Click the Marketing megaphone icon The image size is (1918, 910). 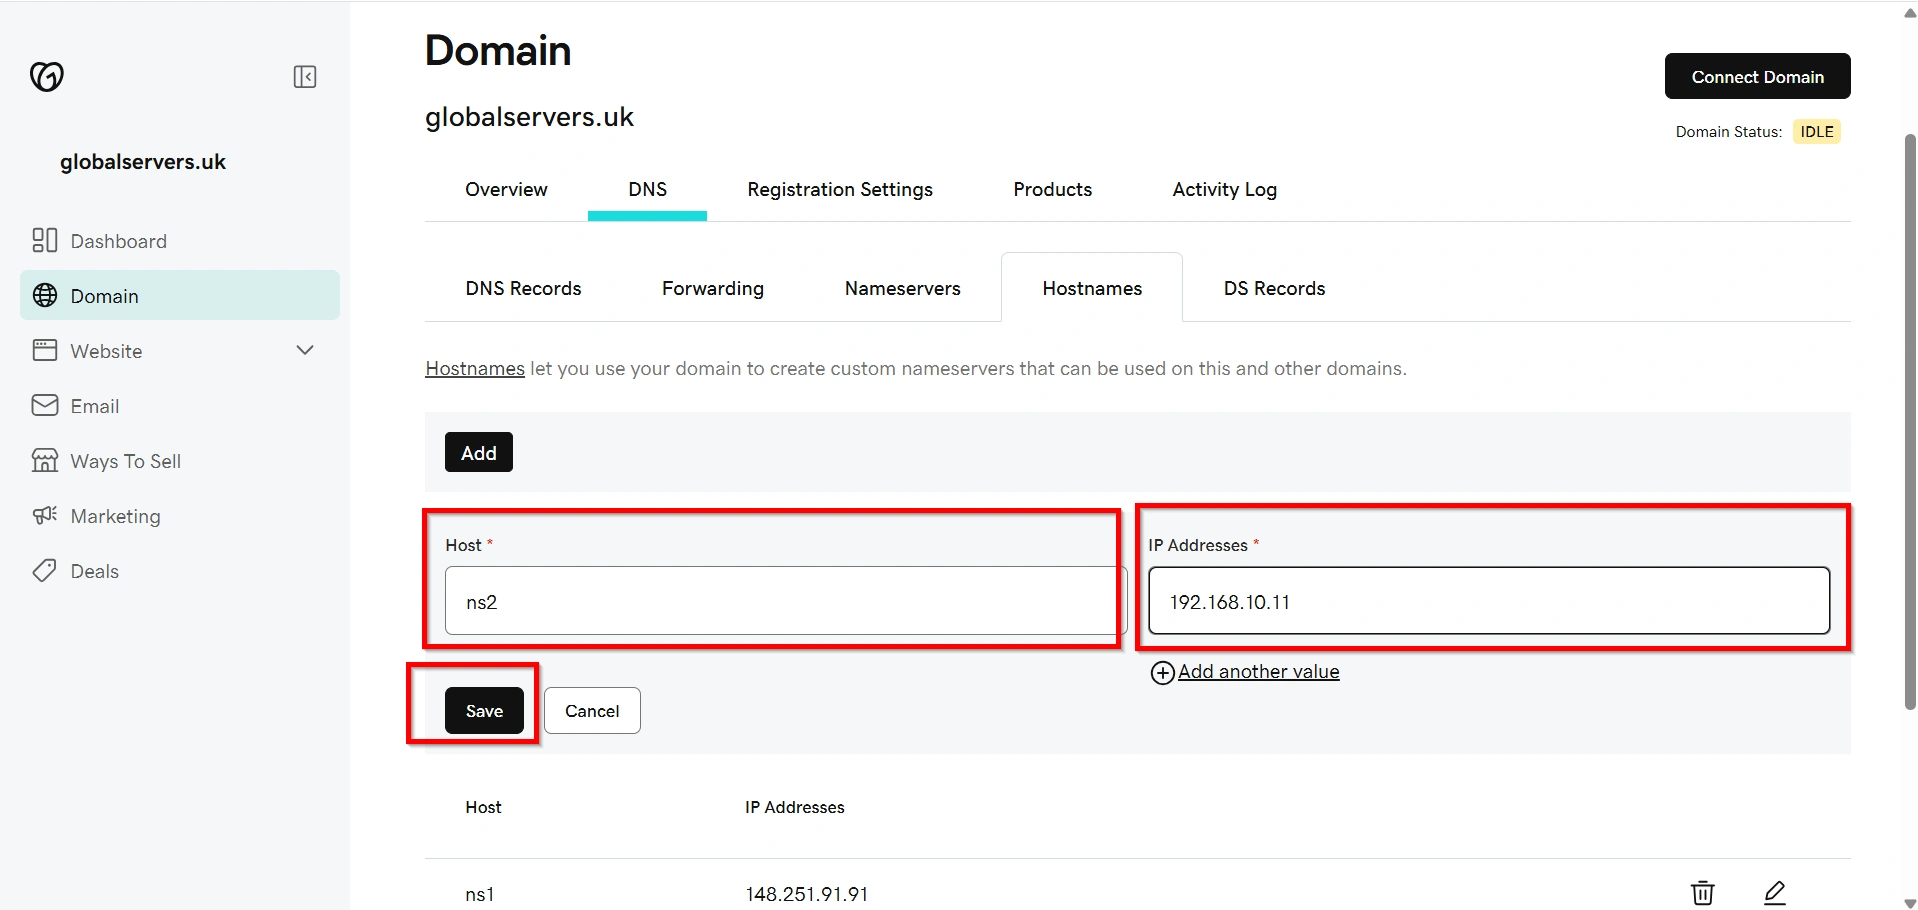[45, 515]
